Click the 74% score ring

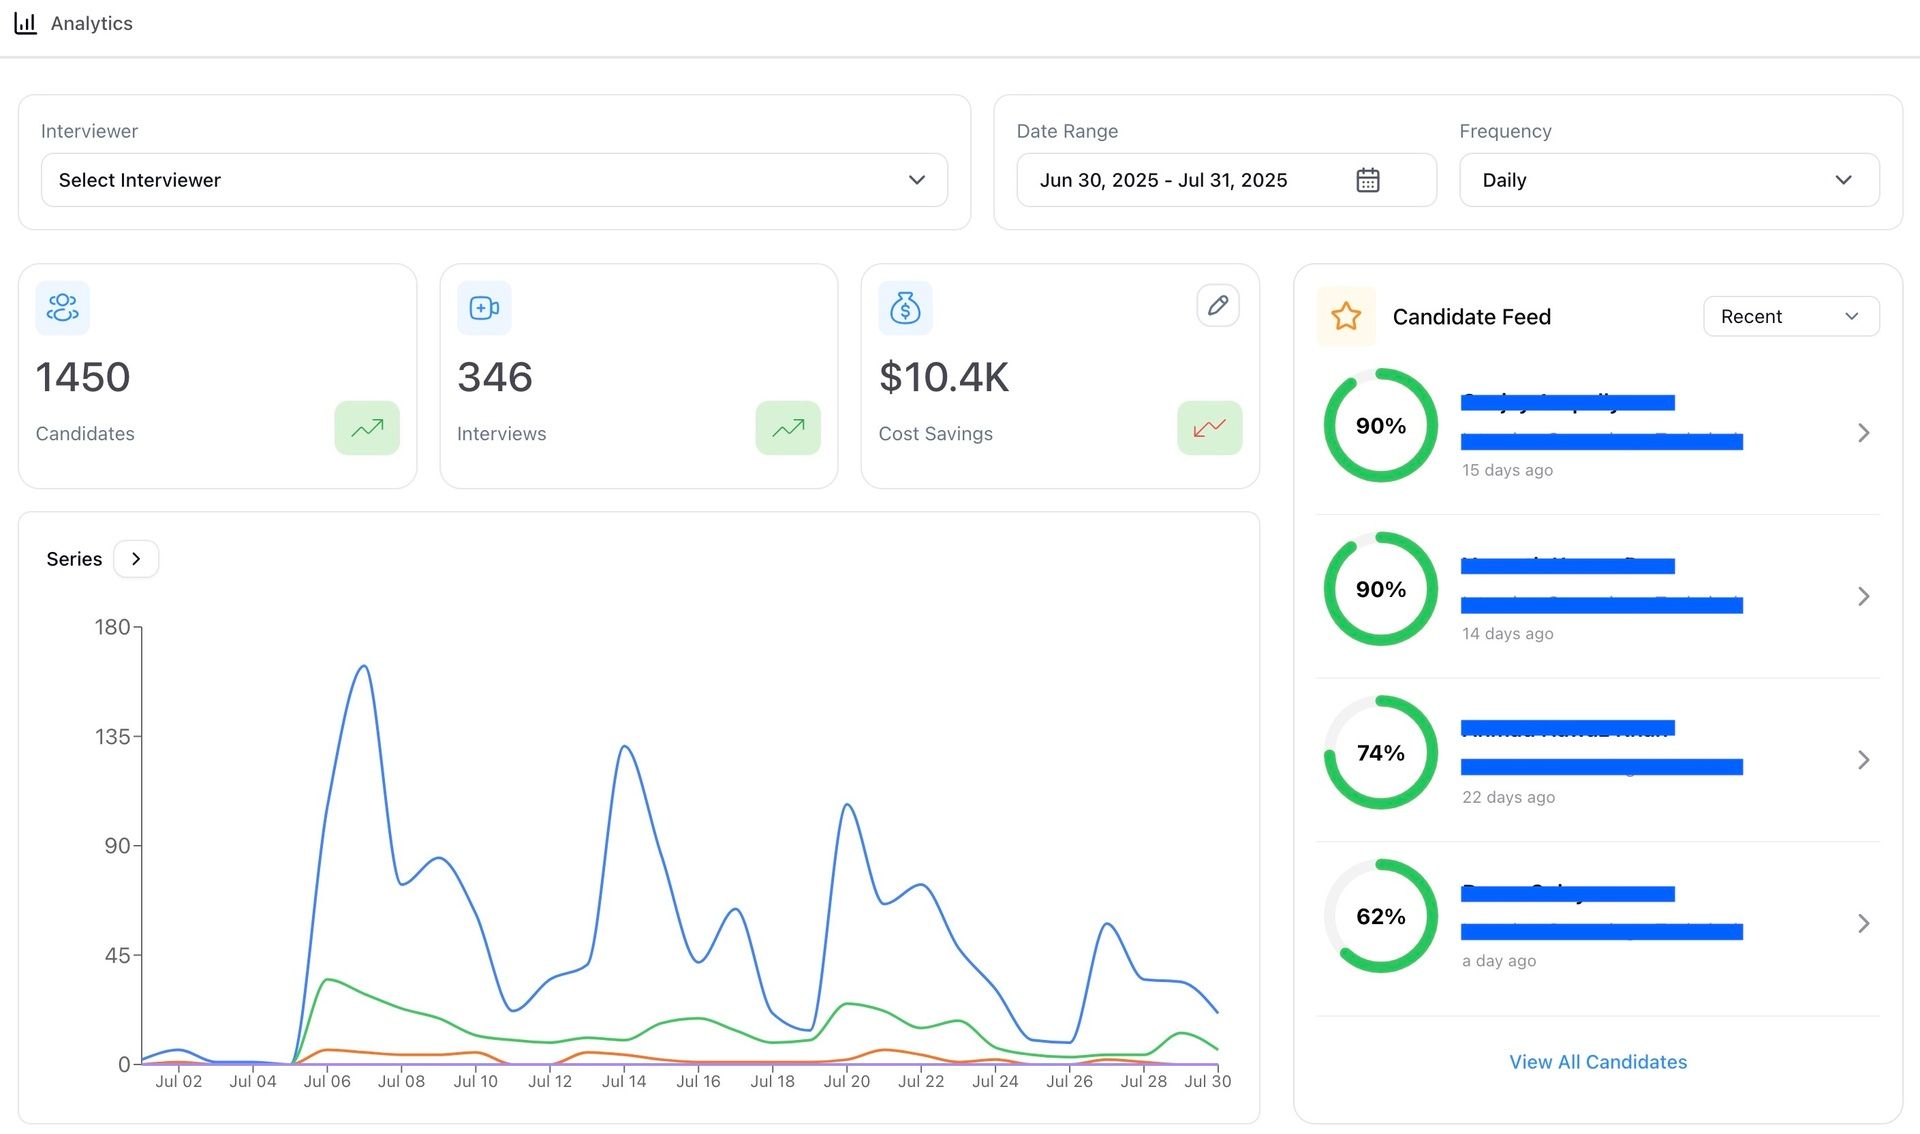point(1380,752)
